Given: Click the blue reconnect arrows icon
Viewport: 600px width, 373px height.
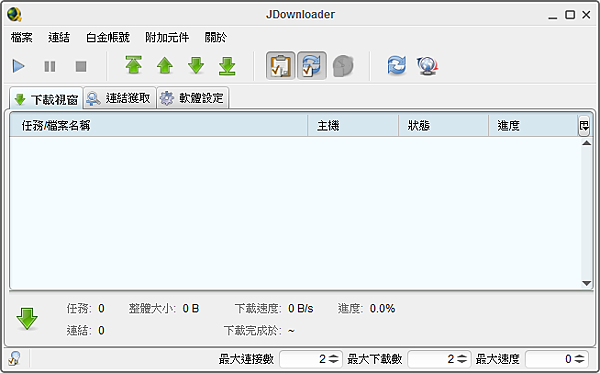Looking at the screenshot, I should pyautogui.click(x=396, y=65).
